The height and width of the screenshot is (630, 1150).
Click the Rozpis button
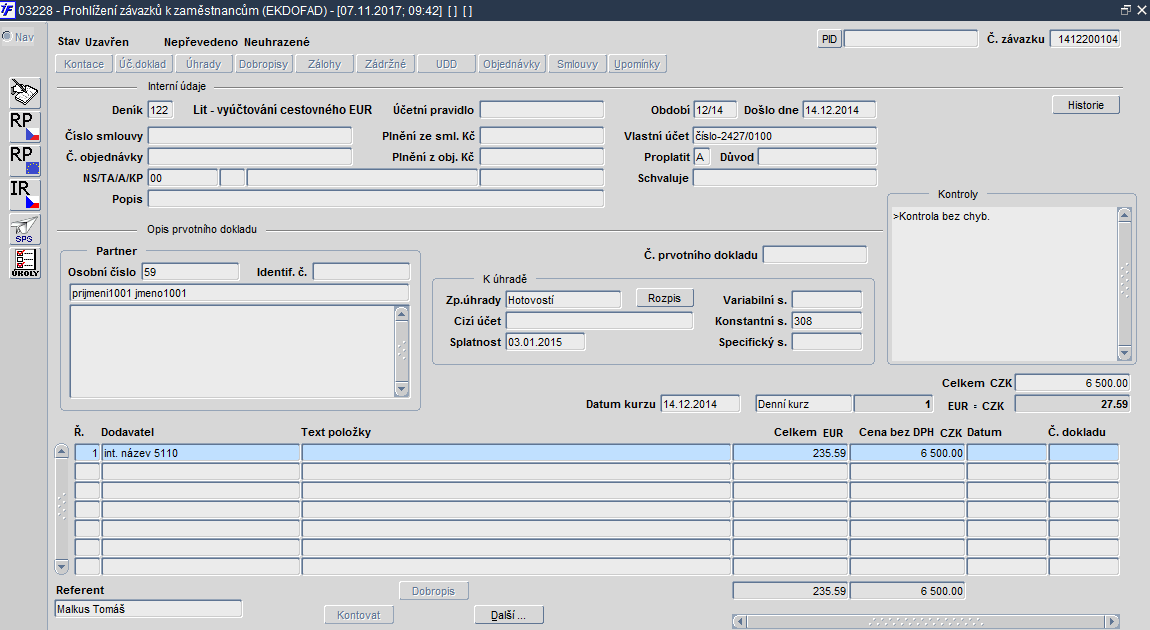click(664, 298)
